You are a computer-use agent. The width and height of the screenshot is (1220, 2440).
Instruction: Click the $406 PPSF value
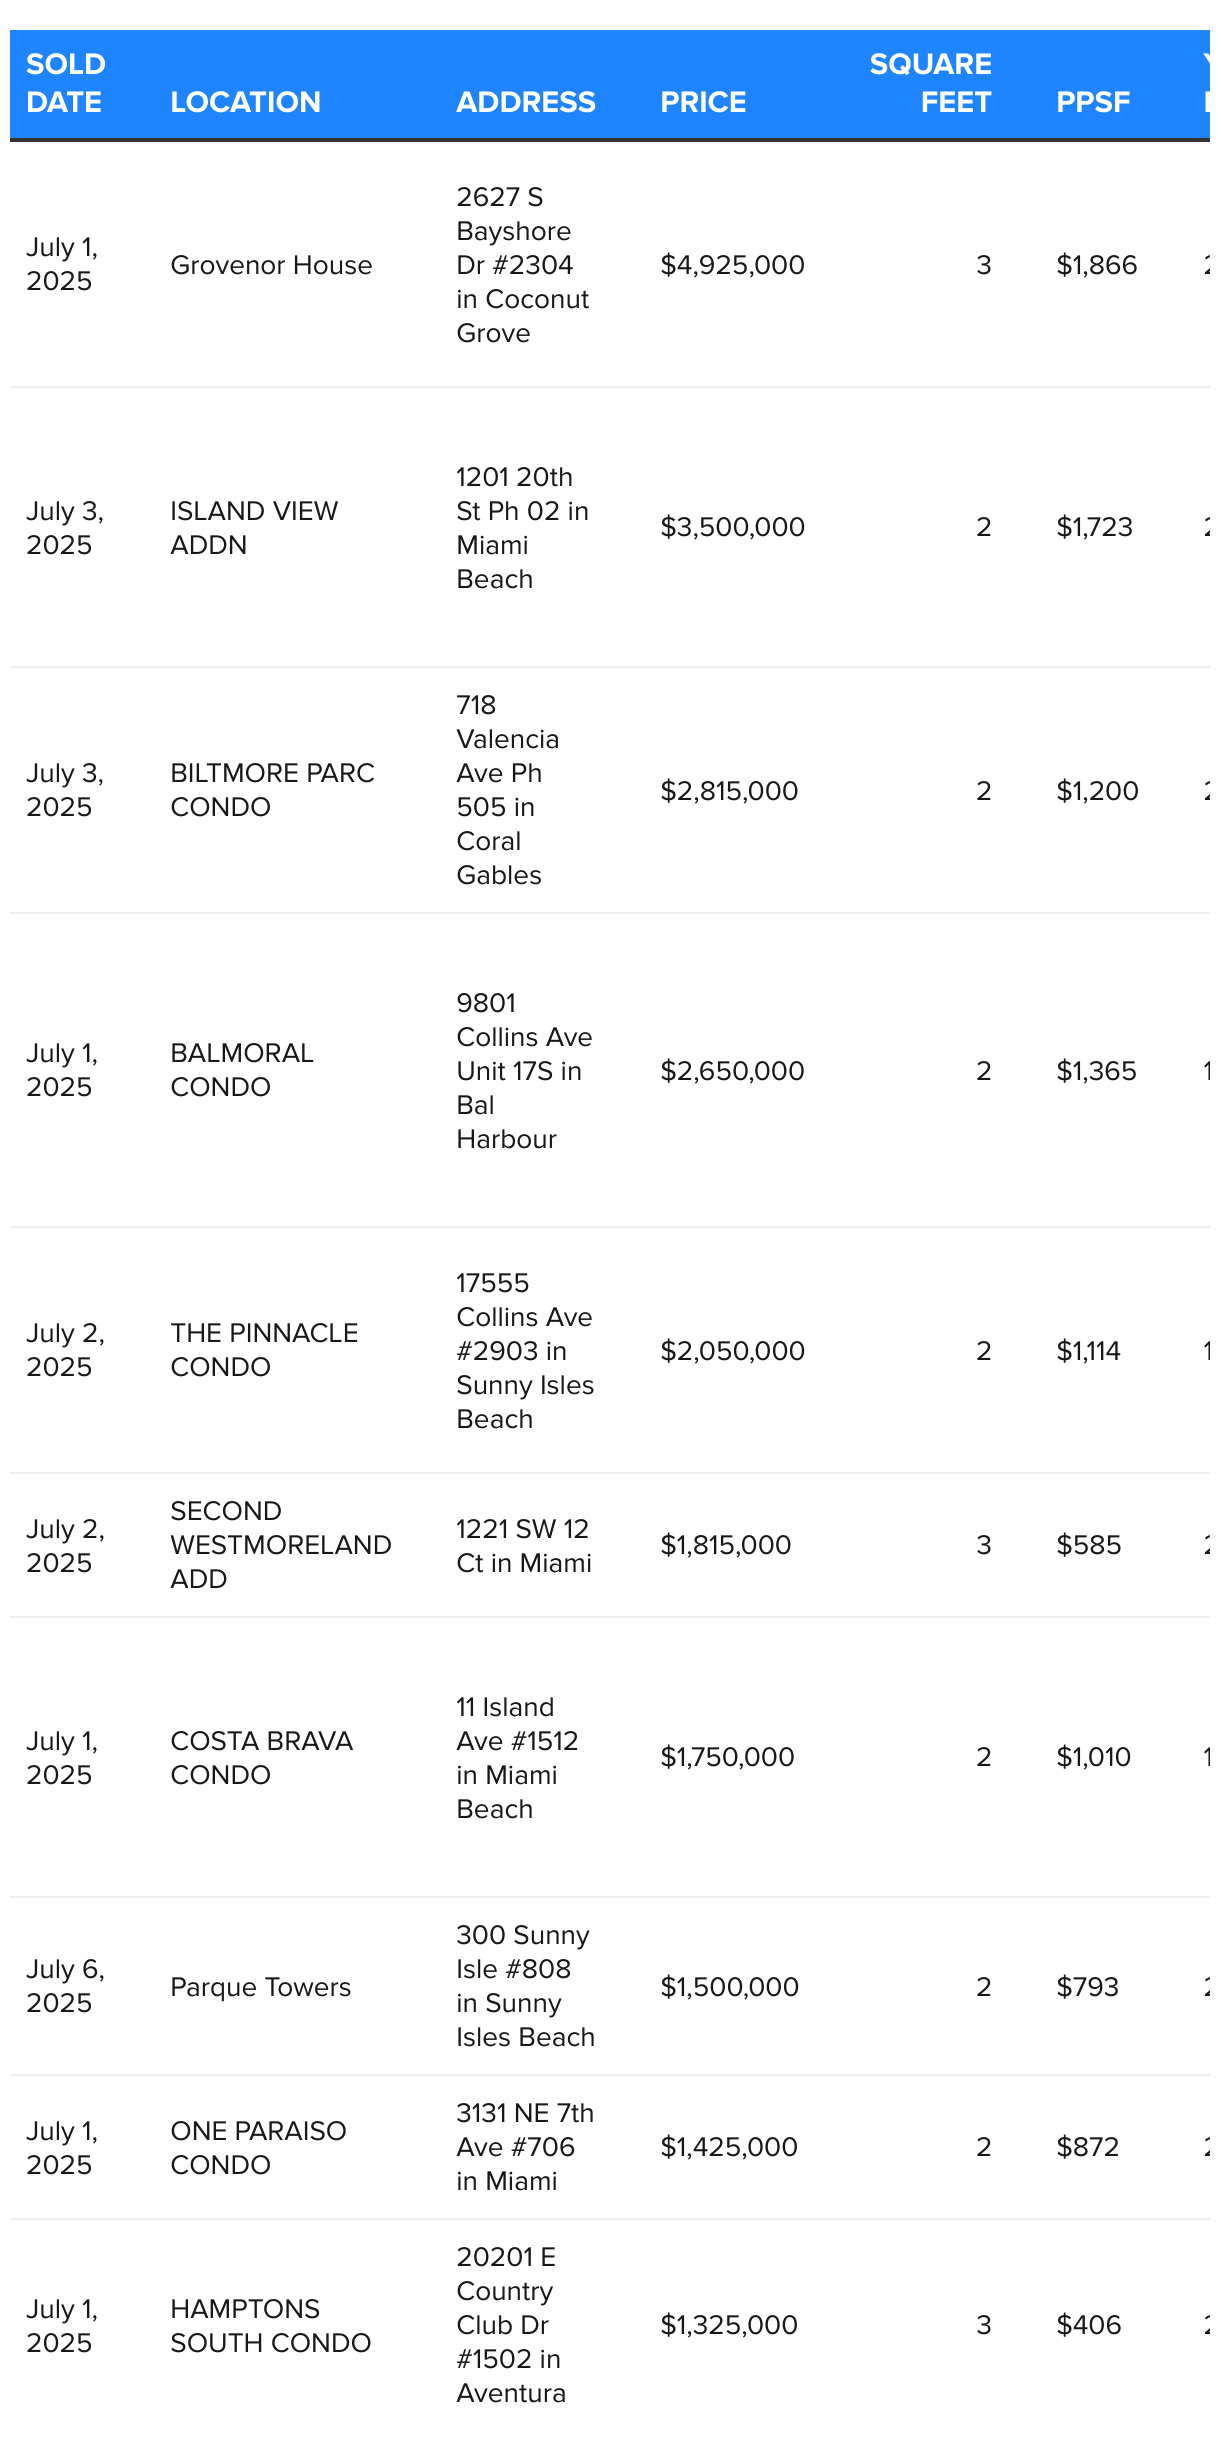[x=1088, y=2325]
